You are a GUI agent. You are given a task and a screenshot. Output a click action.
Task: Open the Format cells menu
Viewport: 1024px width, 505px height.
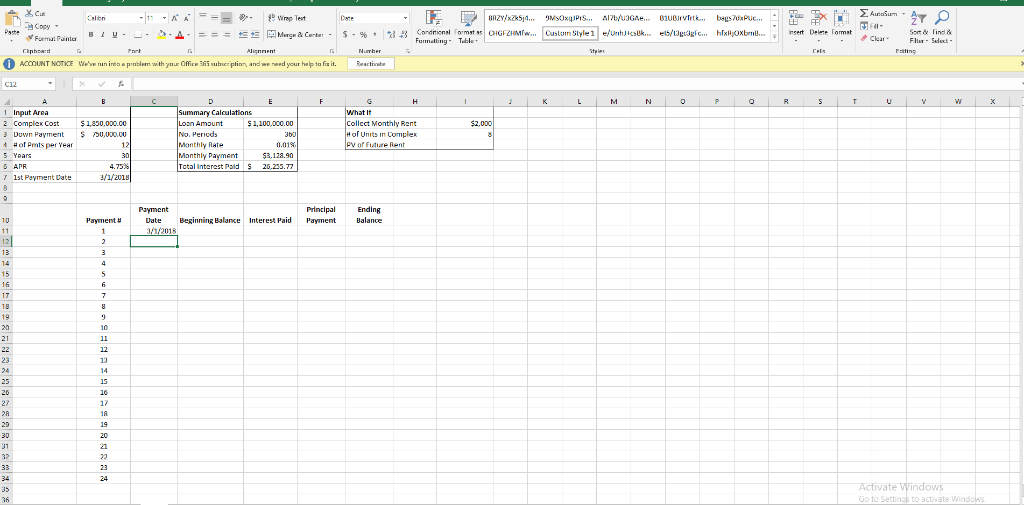point(840,24)
